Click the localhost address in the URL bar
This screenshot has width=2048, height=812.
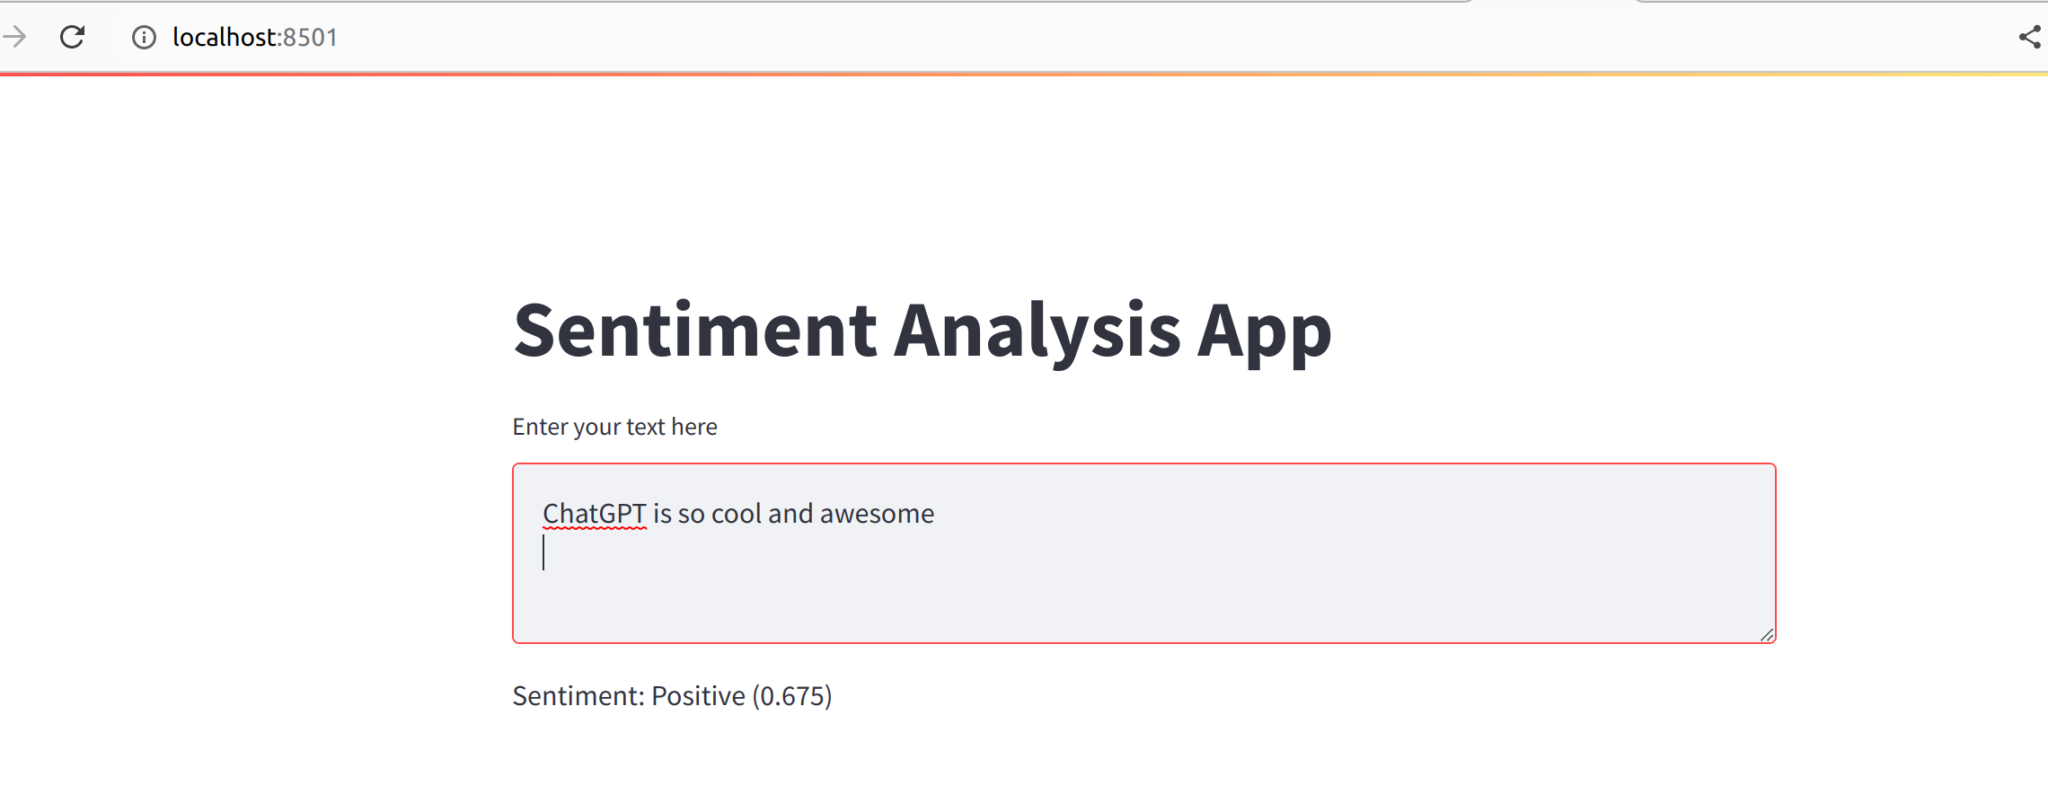tap(224, 38)
